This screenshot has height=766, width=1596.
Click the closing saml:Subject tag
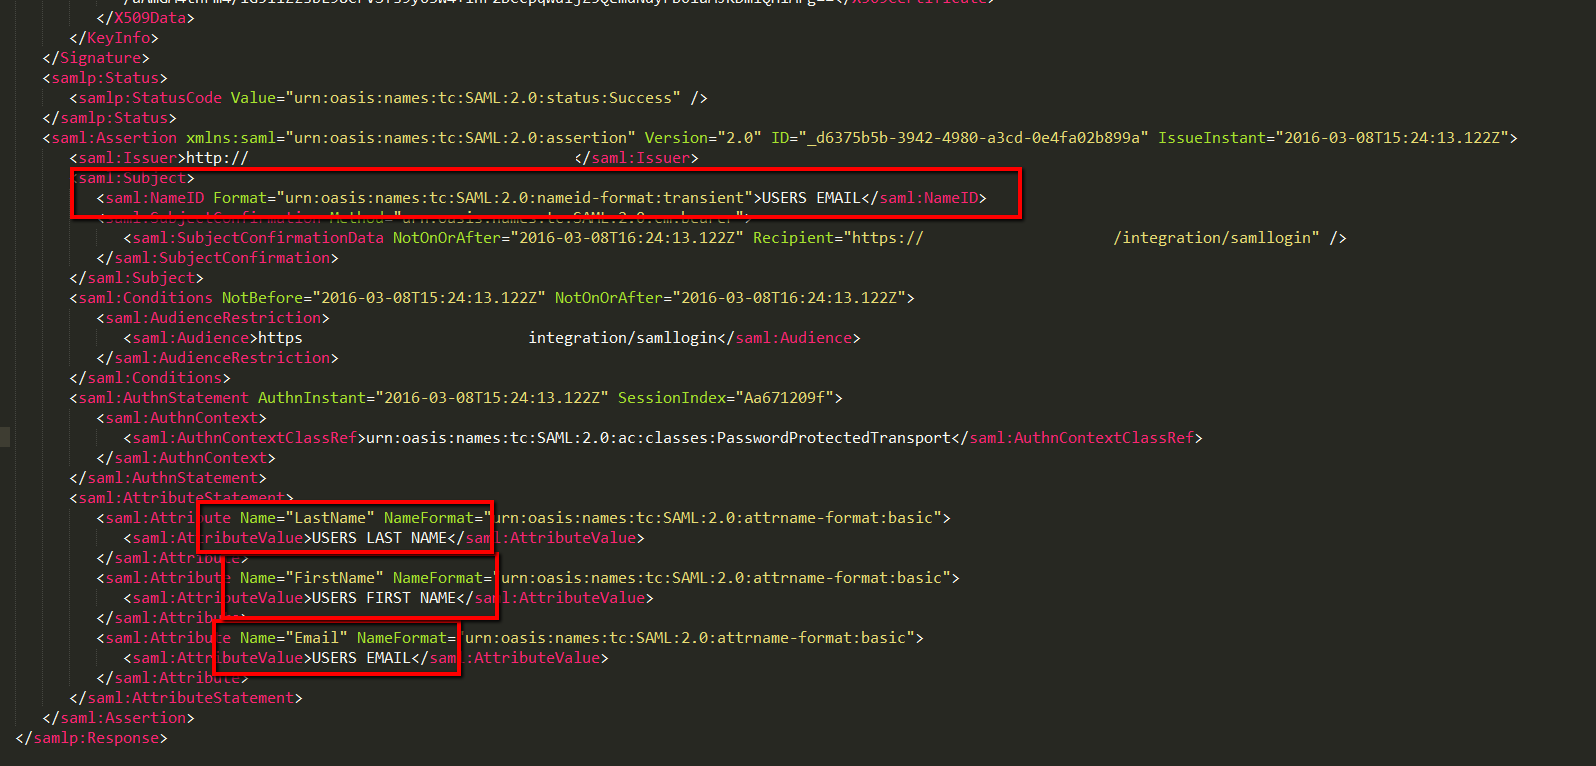(137, 278)
